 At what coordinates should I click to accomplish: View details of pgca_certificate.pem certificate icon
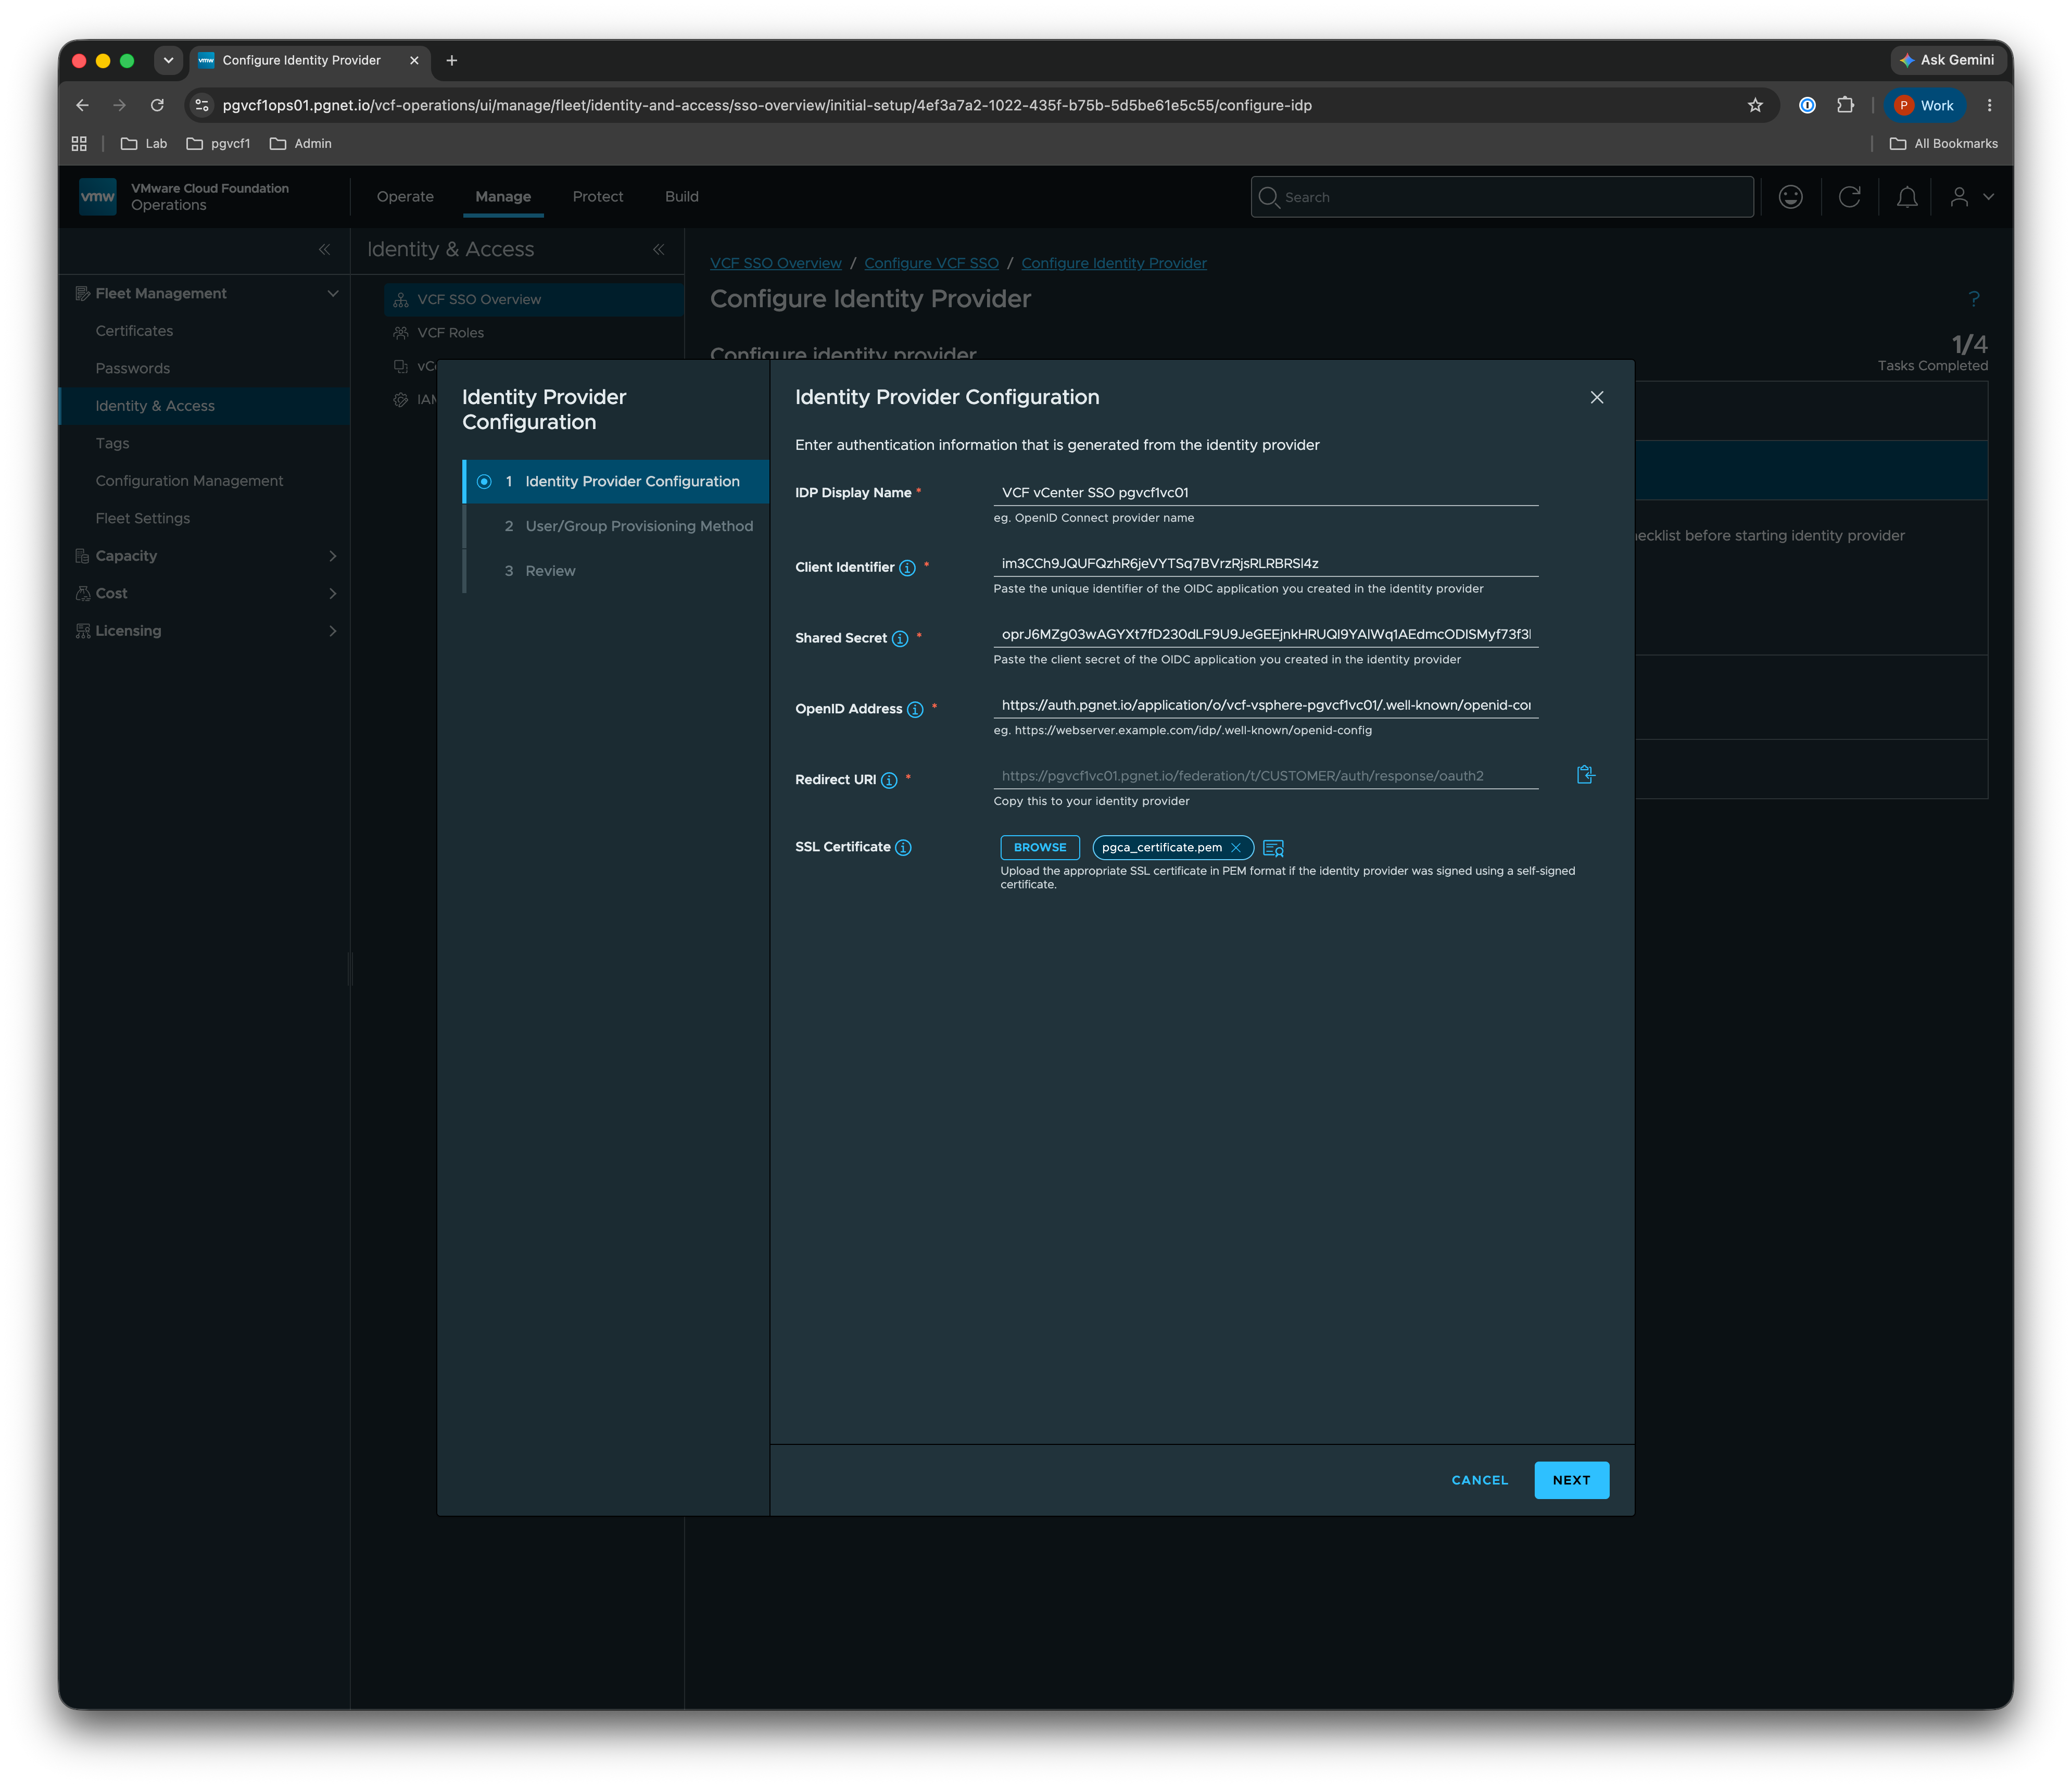point(1273,848)
